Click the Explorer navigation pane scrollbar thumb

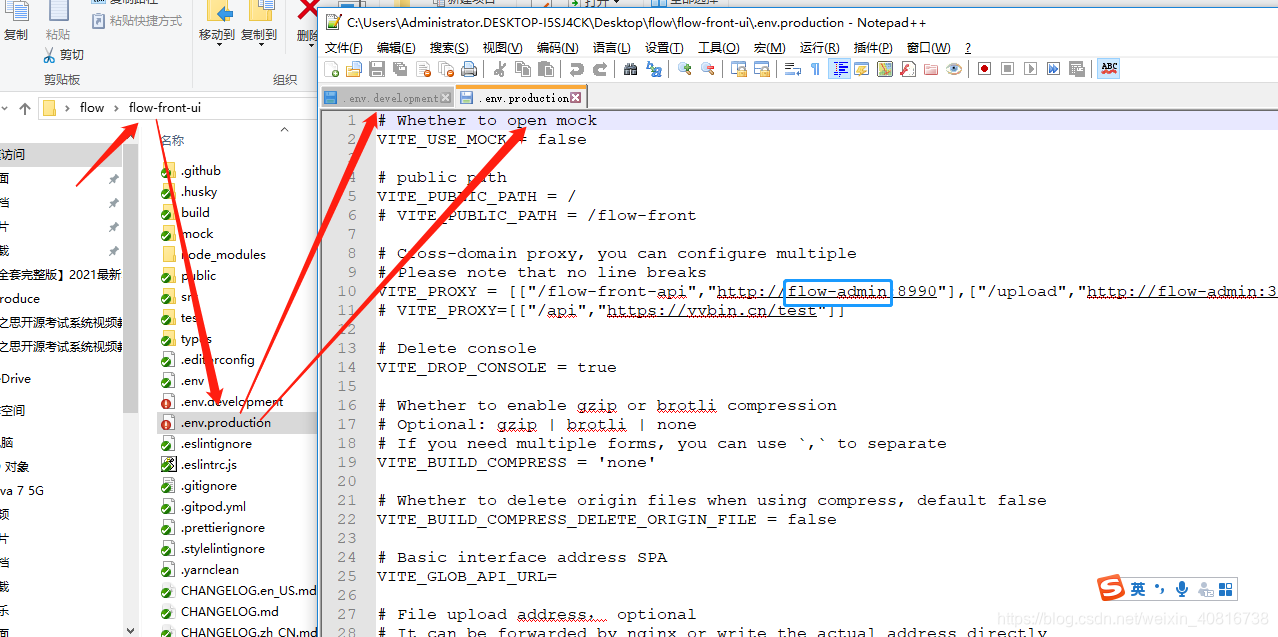pos(131,278)
